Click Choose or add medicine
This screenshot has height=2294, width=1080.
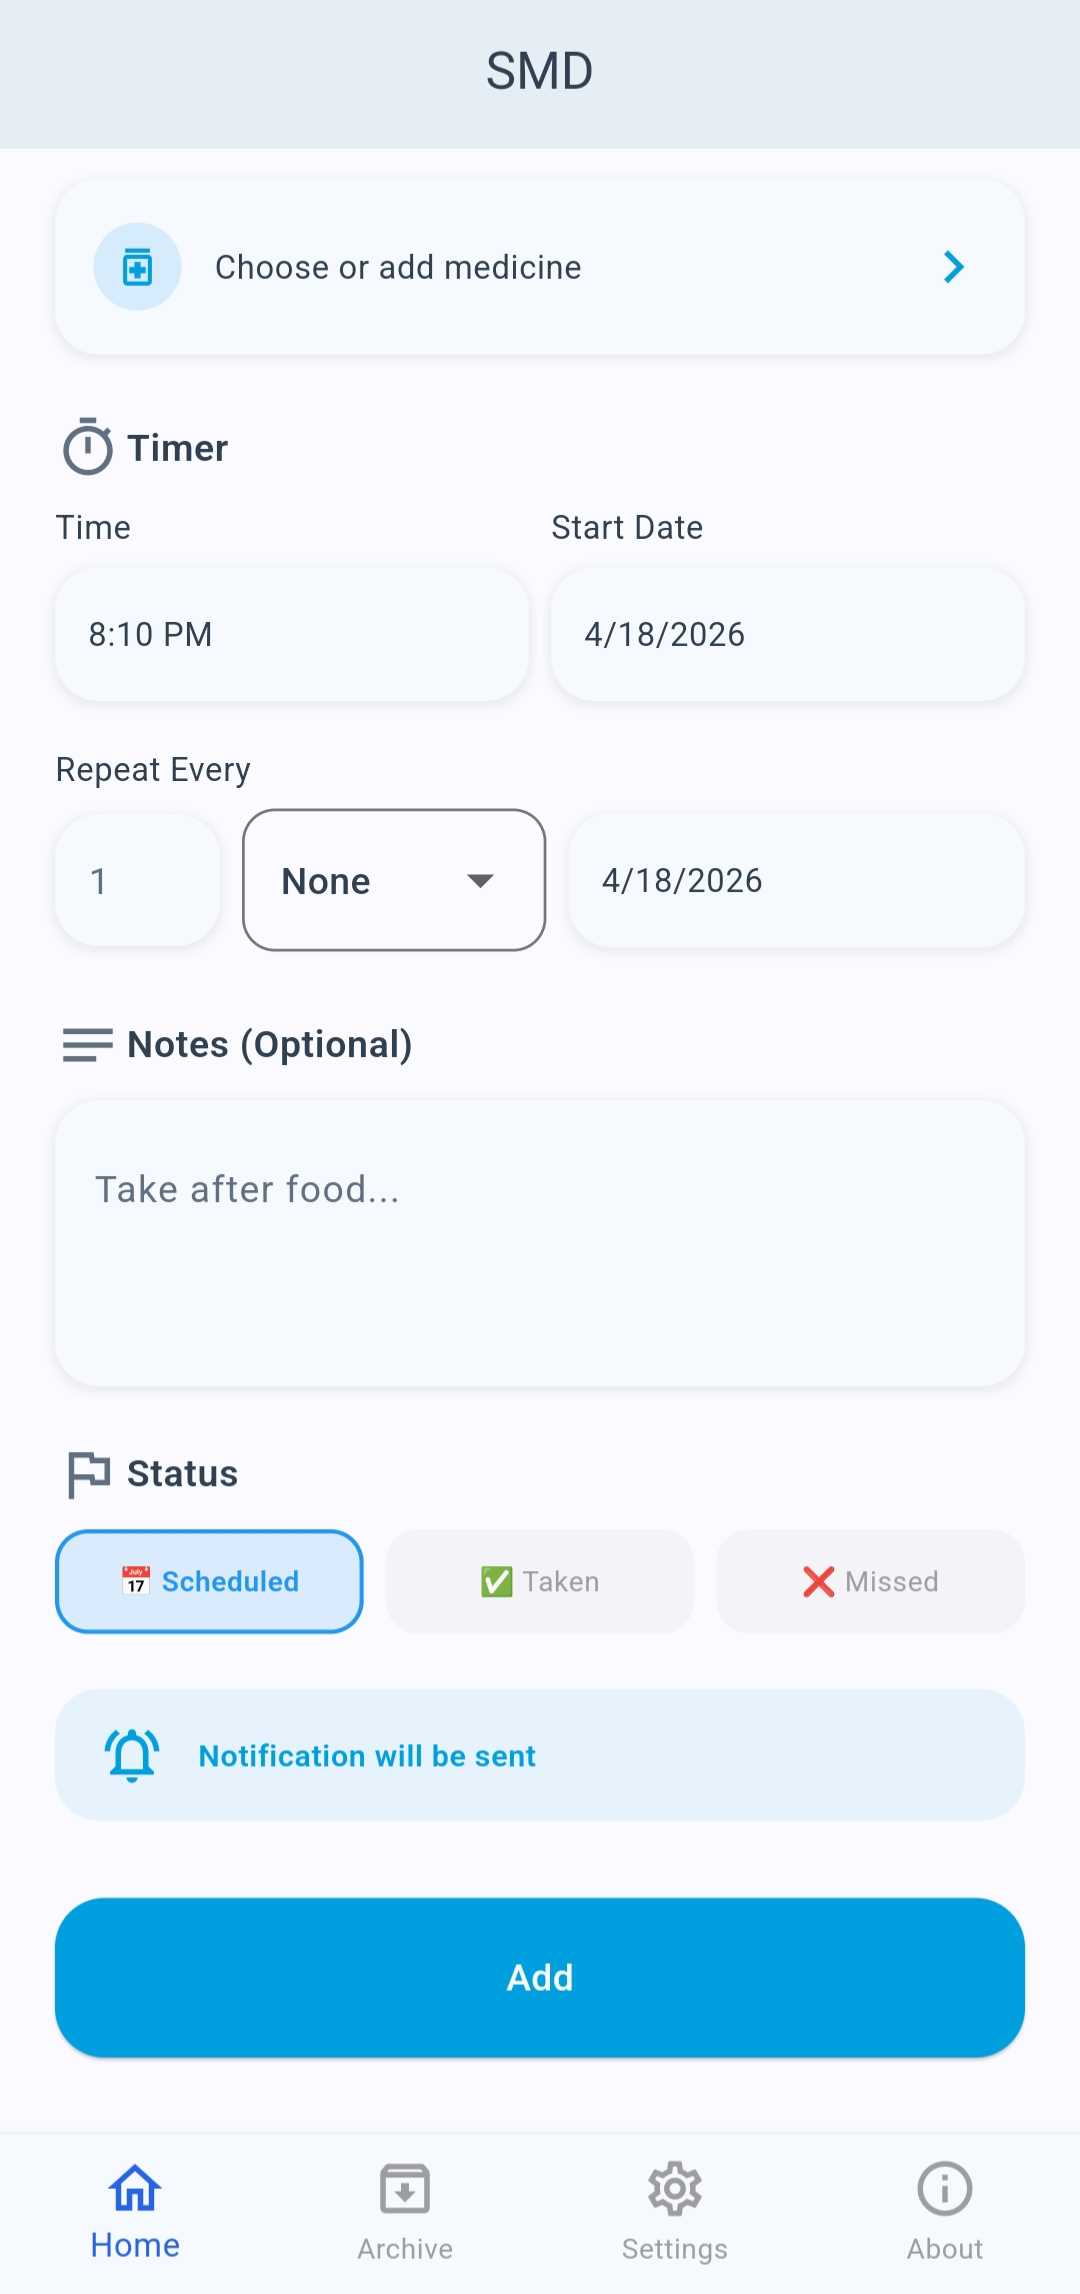pos(398,267)
